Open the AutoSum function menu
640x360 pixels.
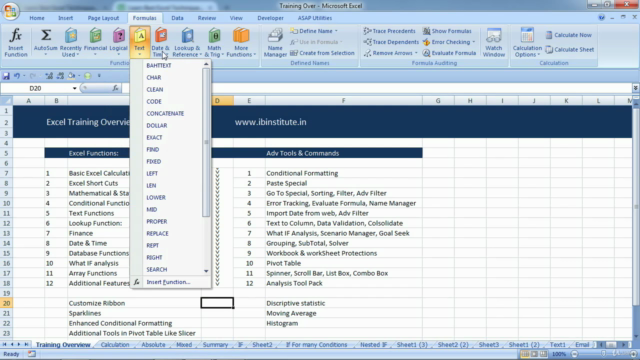point(46,42)
